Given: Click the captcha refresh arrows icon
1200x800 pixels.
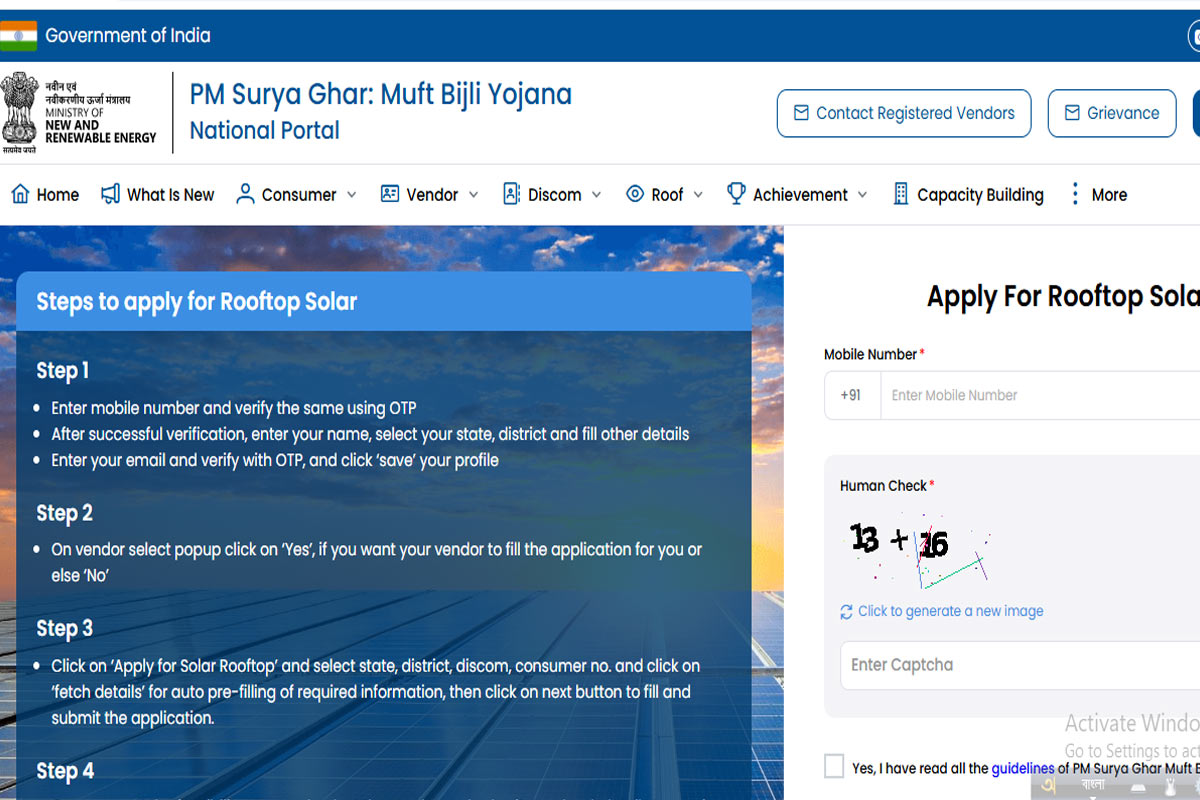Looking at the screenshot, I should coord(846,612).
